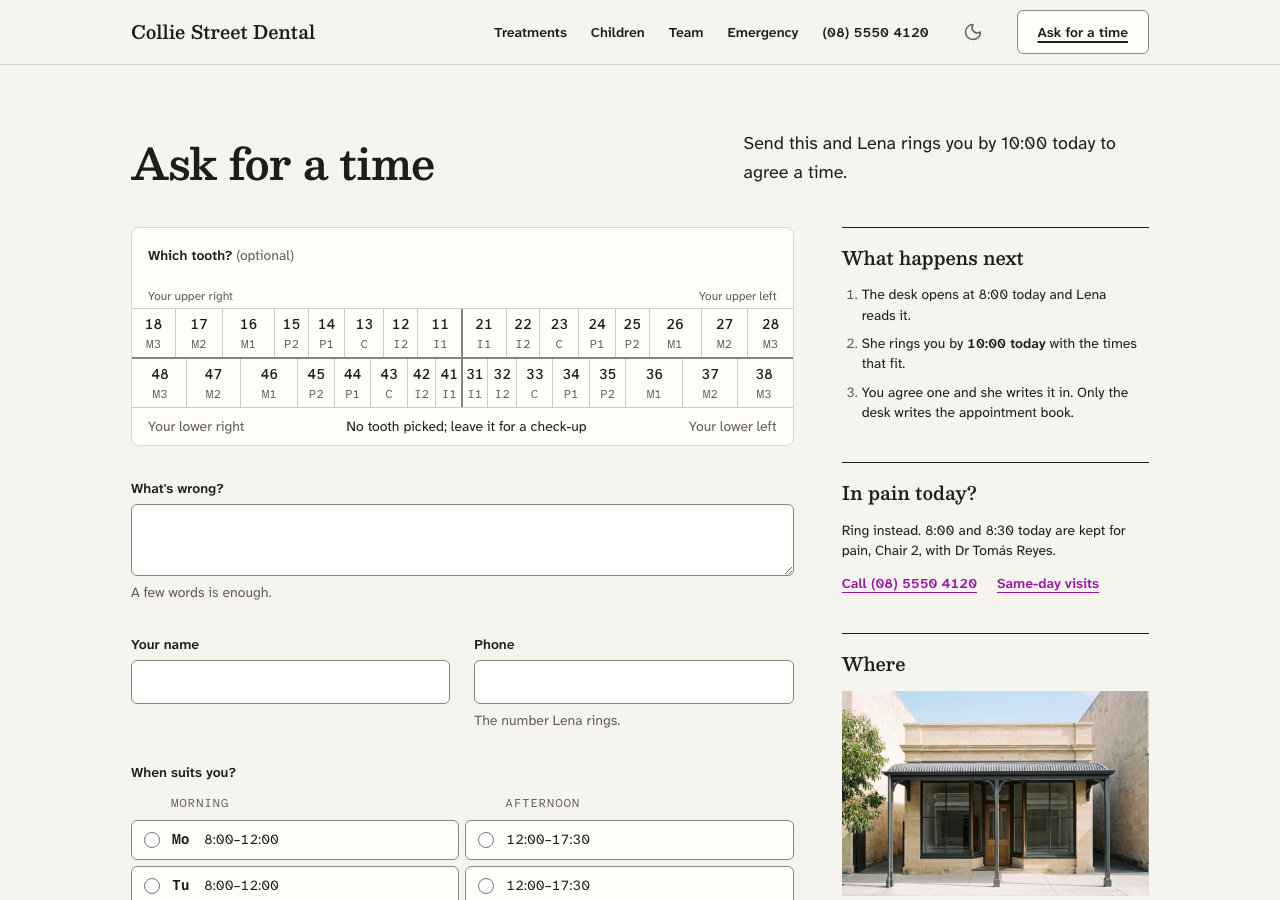Select tooth 35 P2 lower left

click(x=607, y=383)
